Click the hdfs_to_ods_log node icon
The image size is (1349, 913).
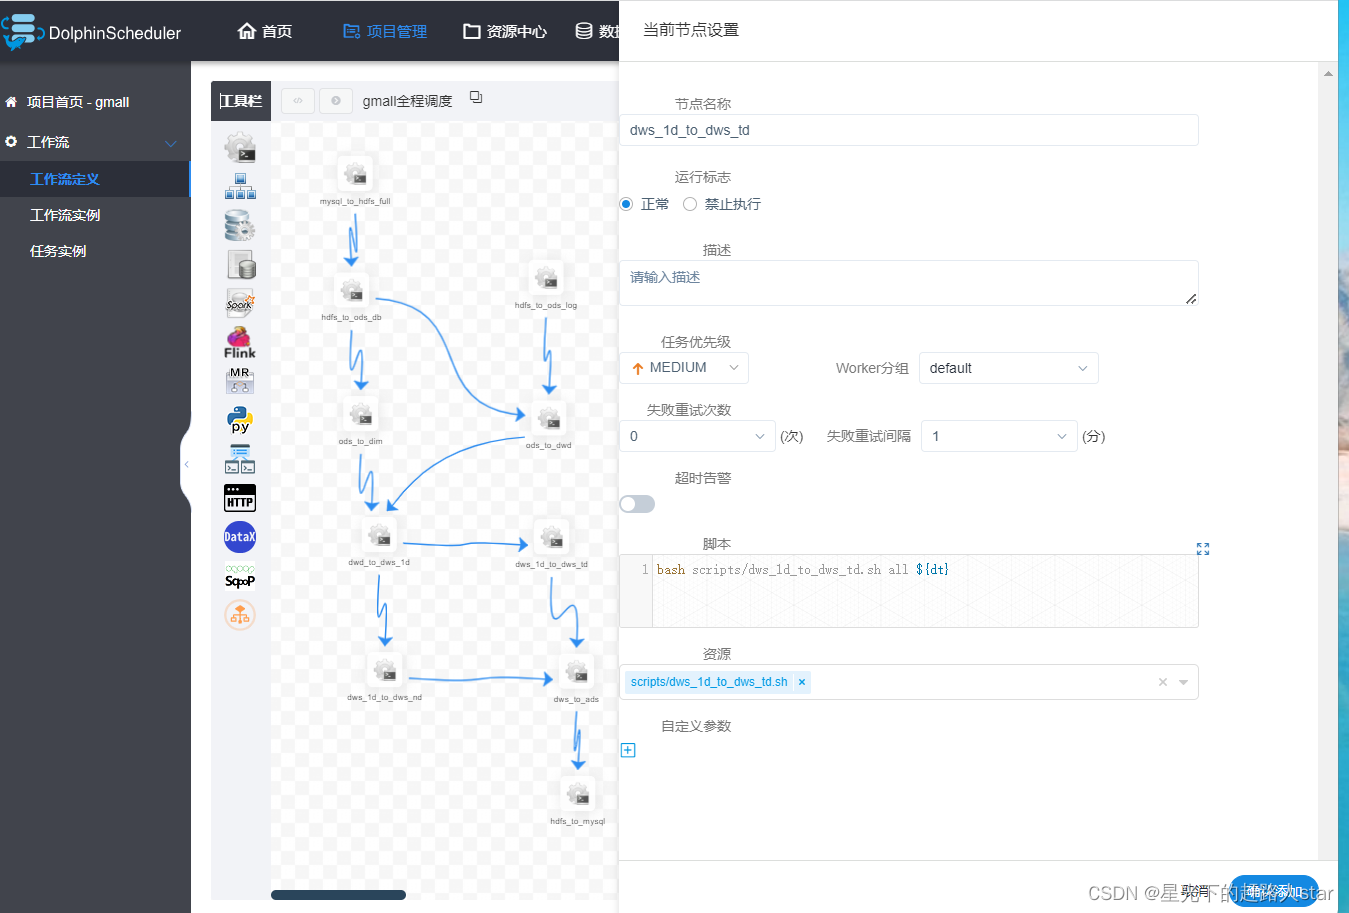(546, 279)
